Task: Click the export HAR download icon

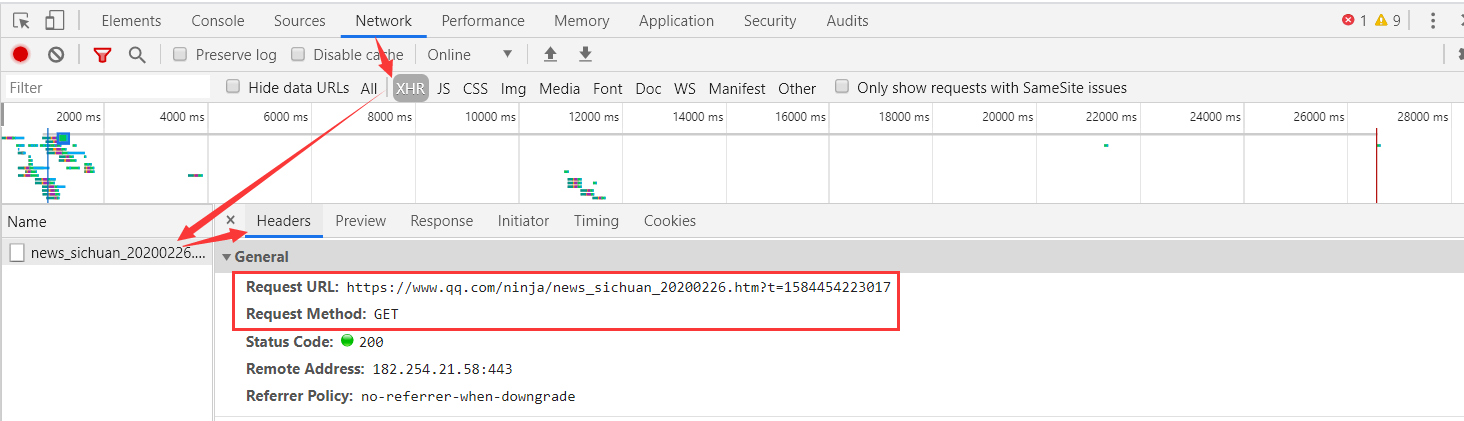Action: pyautogui.click(x=586, y=55)
